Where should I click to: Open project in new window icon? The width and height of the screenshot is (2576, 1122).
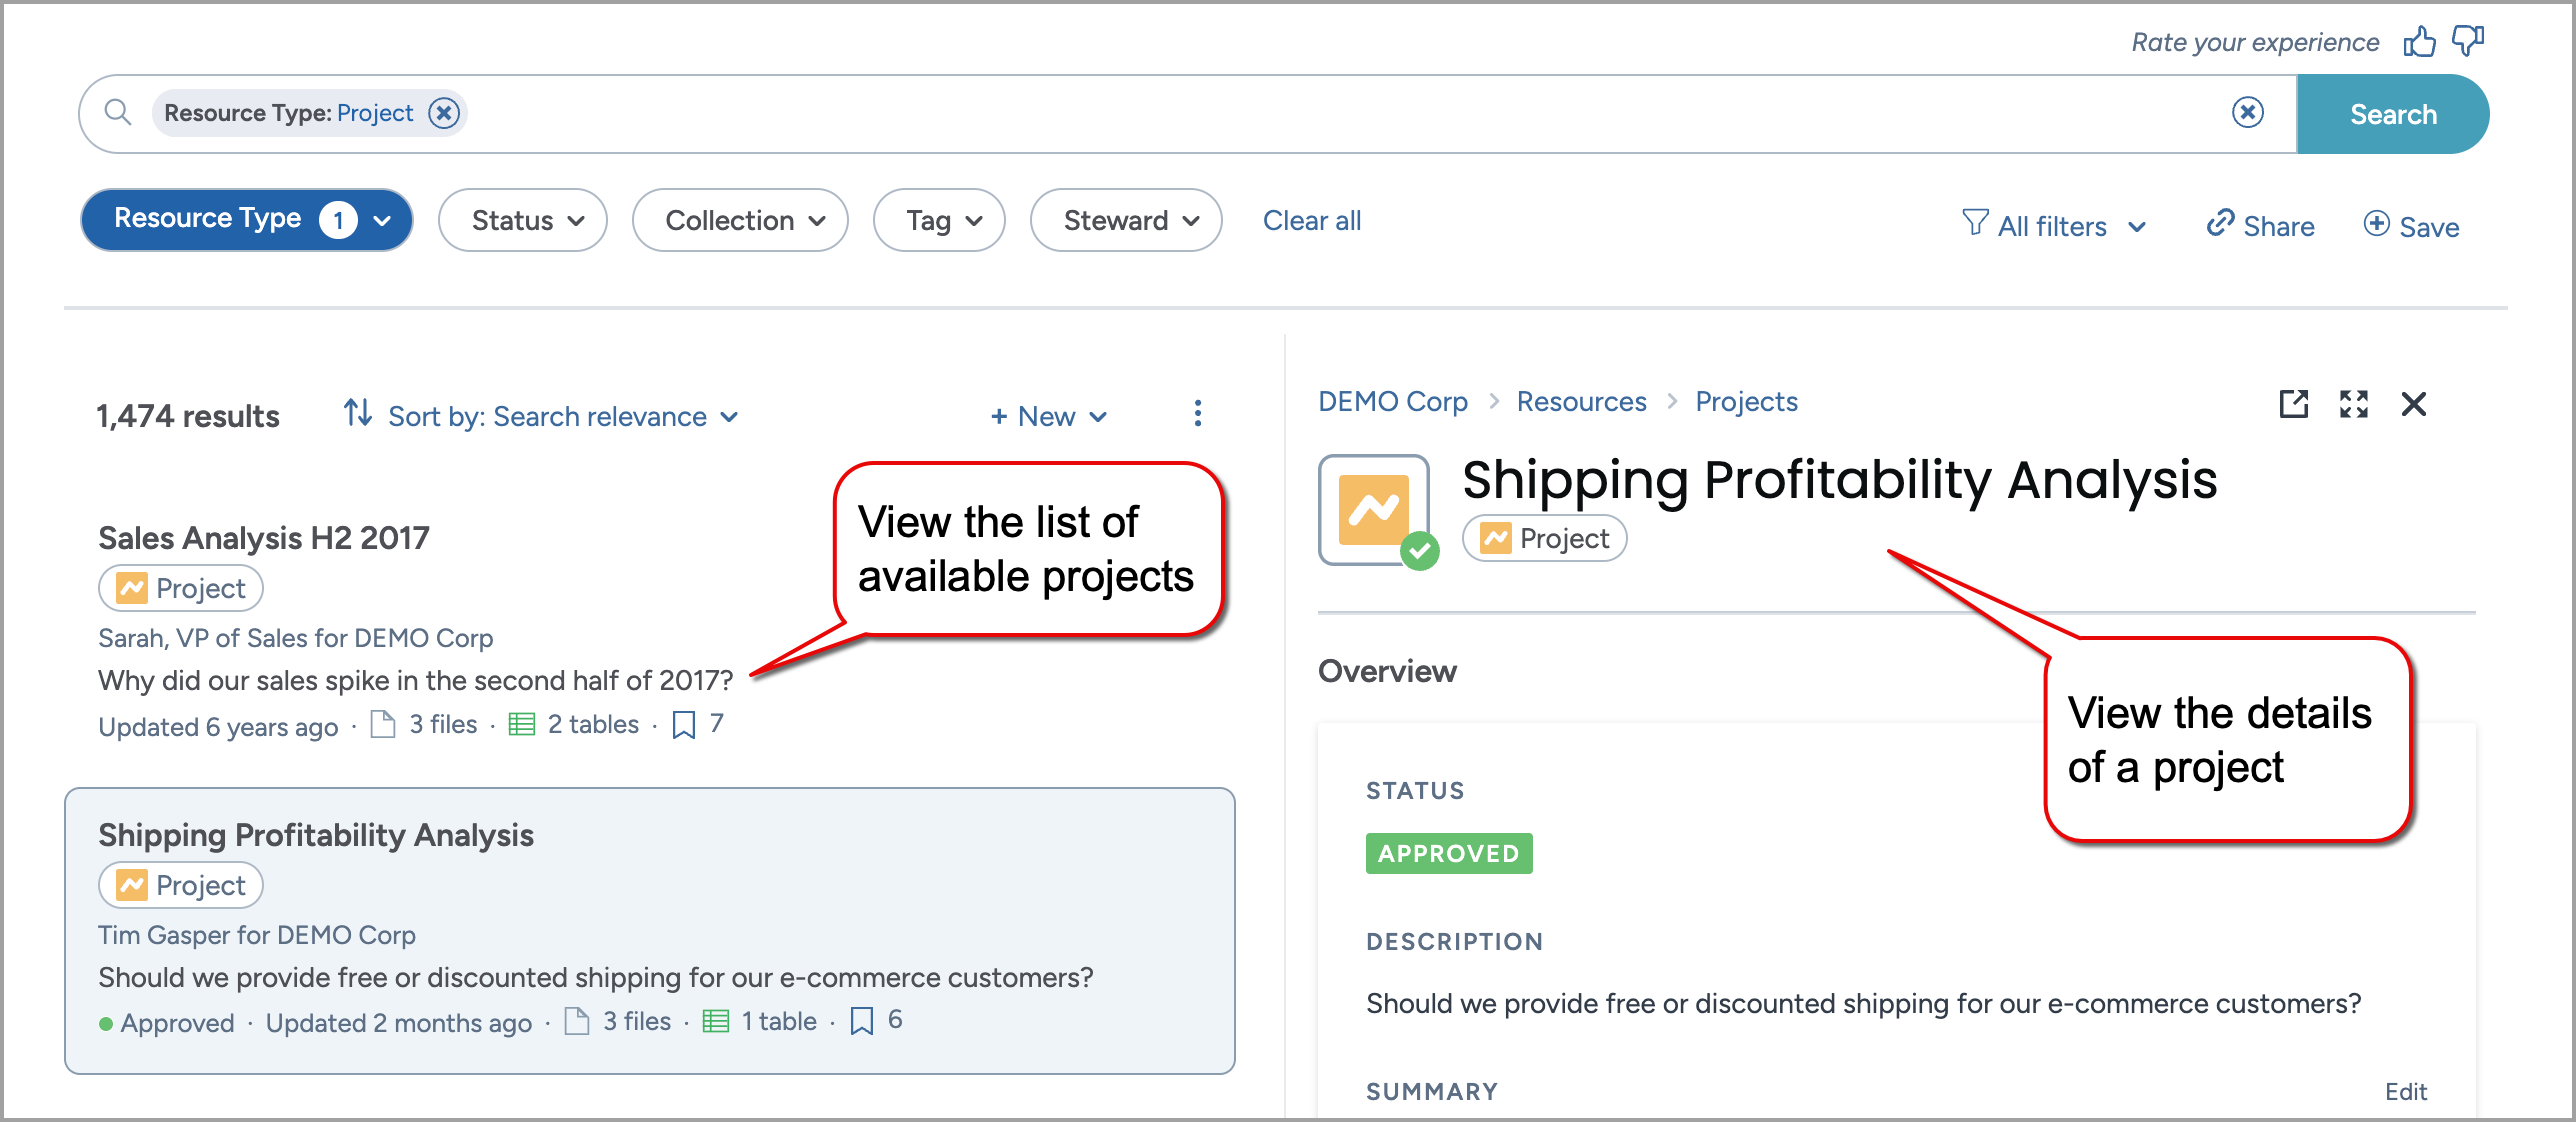click(x=2293, y=404)
